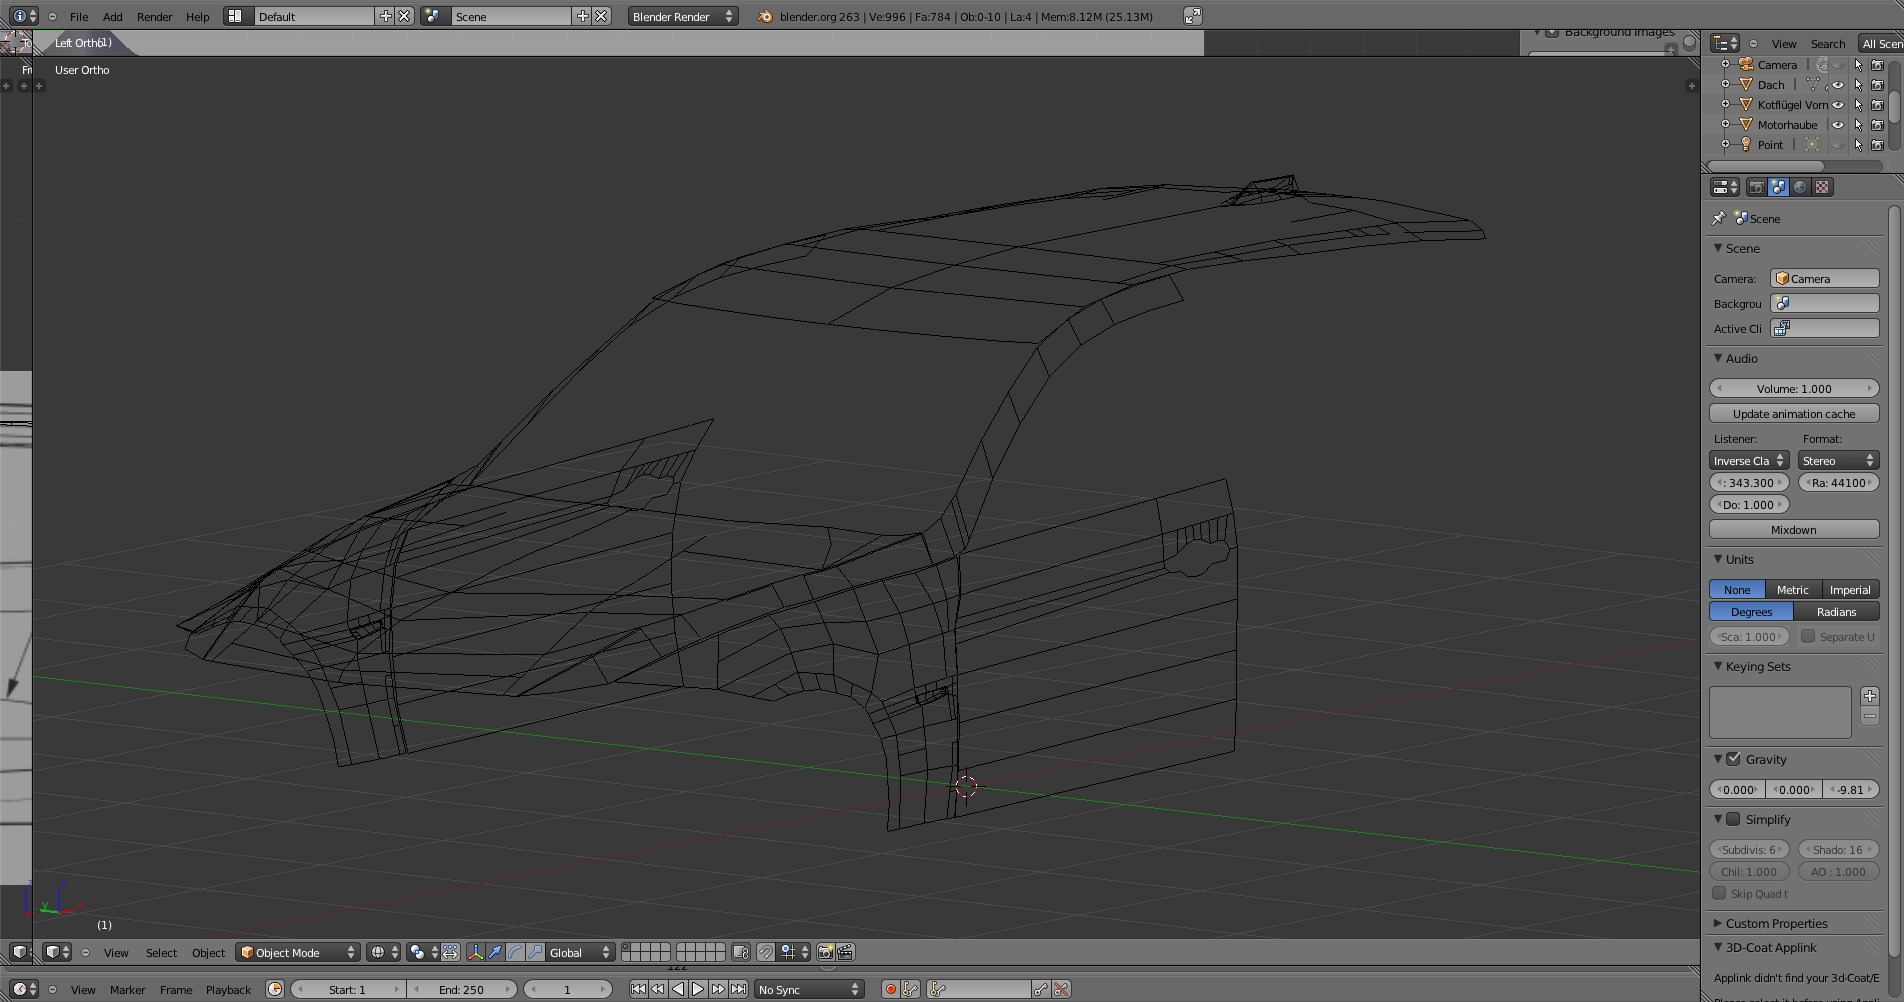Toggle visibility eye of Kotflügel Vorn object
The image size is (1904, 1002).
tap(1837, 105)
